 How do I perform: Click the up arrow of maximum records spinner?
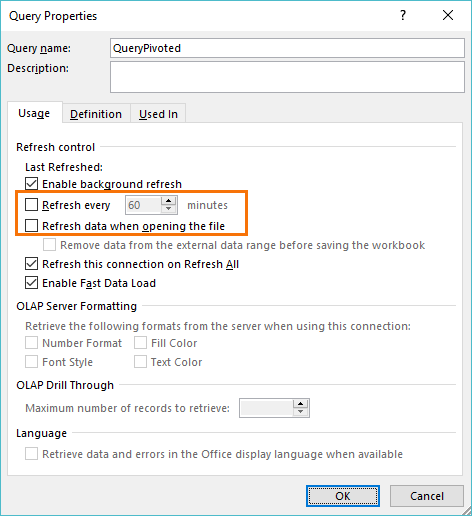[301, 404]
